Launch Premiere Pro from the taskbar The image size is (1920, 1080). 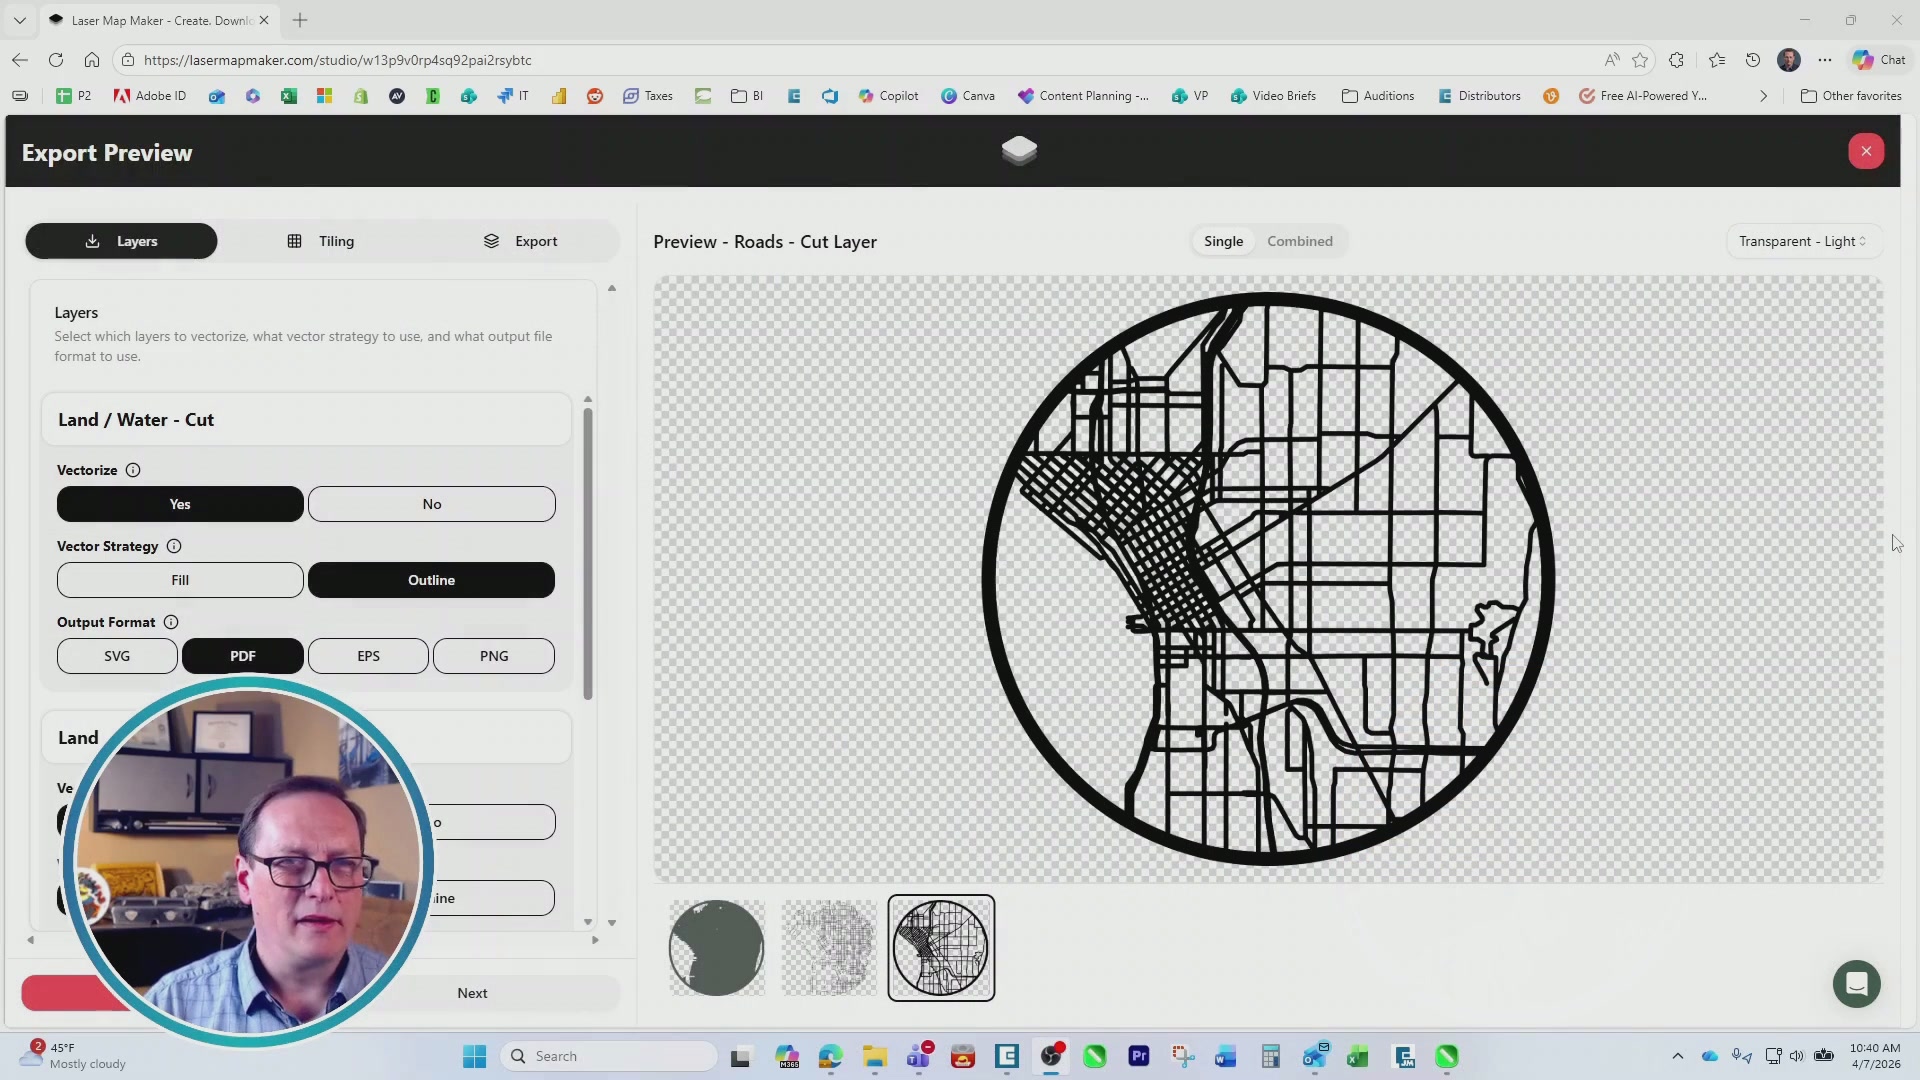click(x=1139, y=1056)
